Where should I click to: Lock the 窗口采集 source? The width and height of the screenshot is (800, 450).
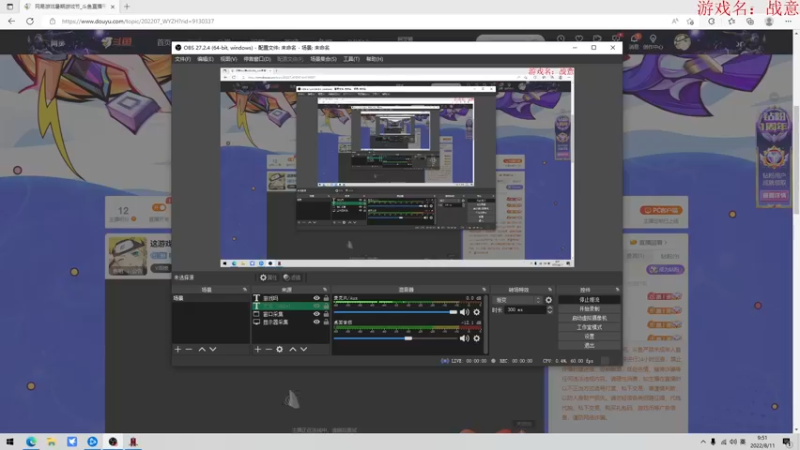(x=326, y=314)
